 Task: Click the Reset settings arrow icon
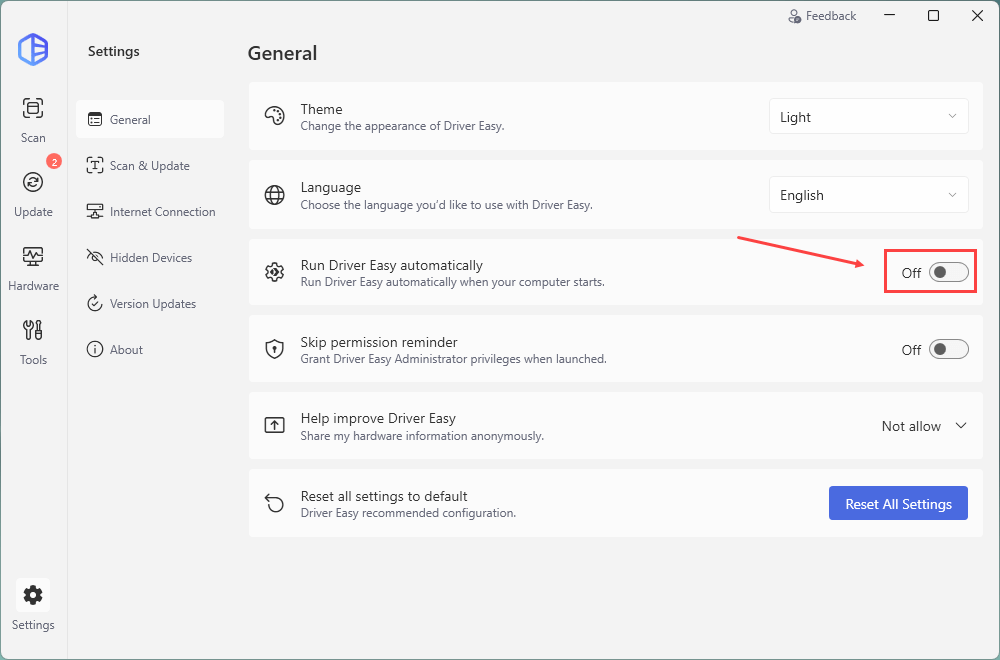click(274, 504)
